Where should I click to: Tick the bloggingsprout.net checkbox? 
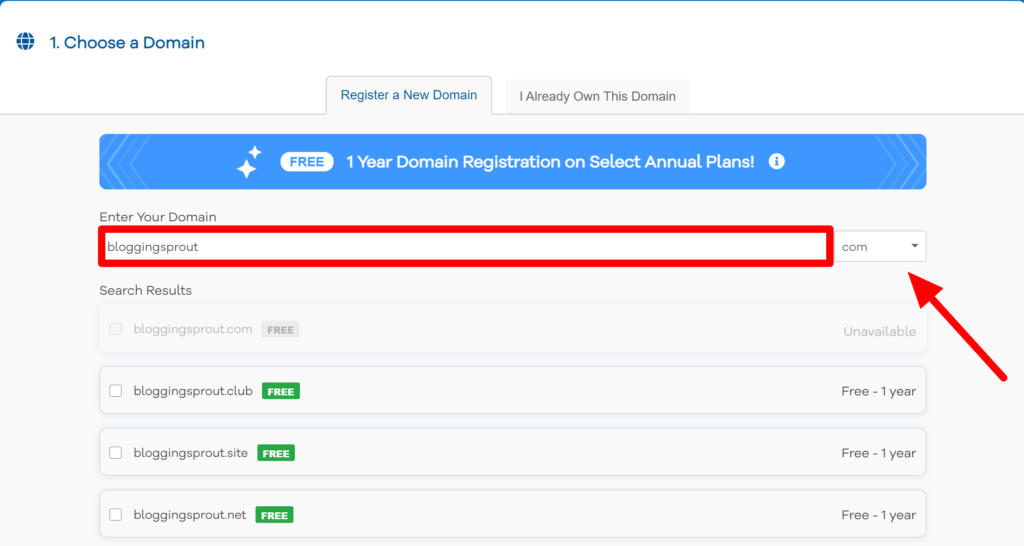[x=116, y=515]
